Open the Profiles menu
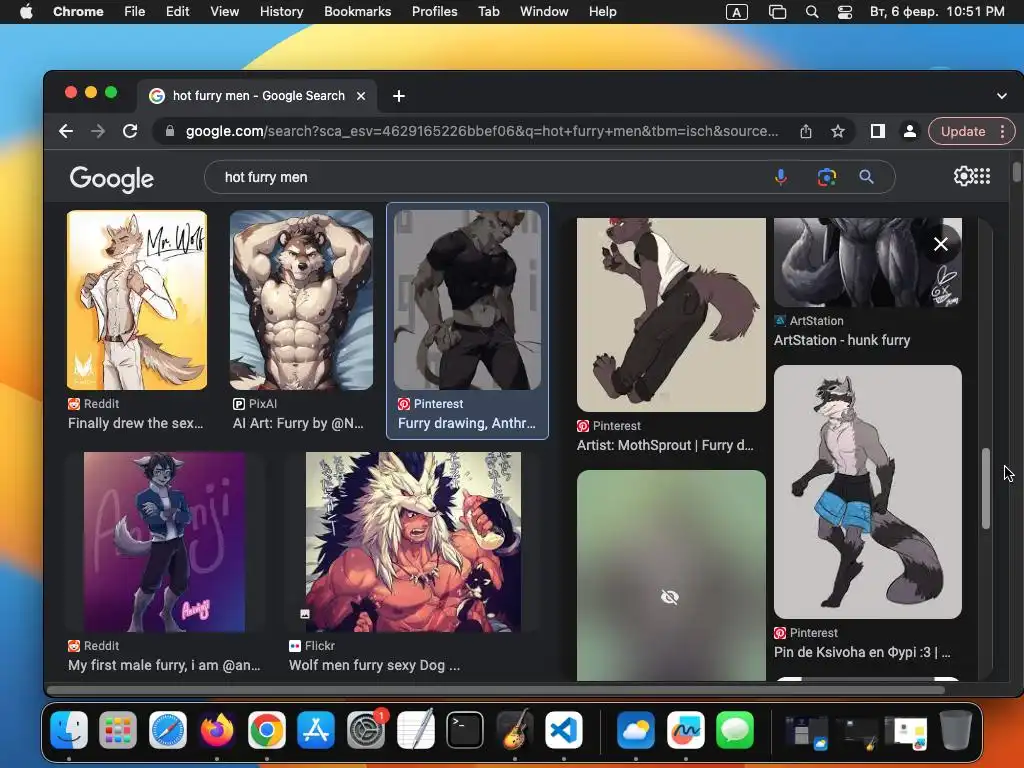1024x768 pixels. (434, 12)
